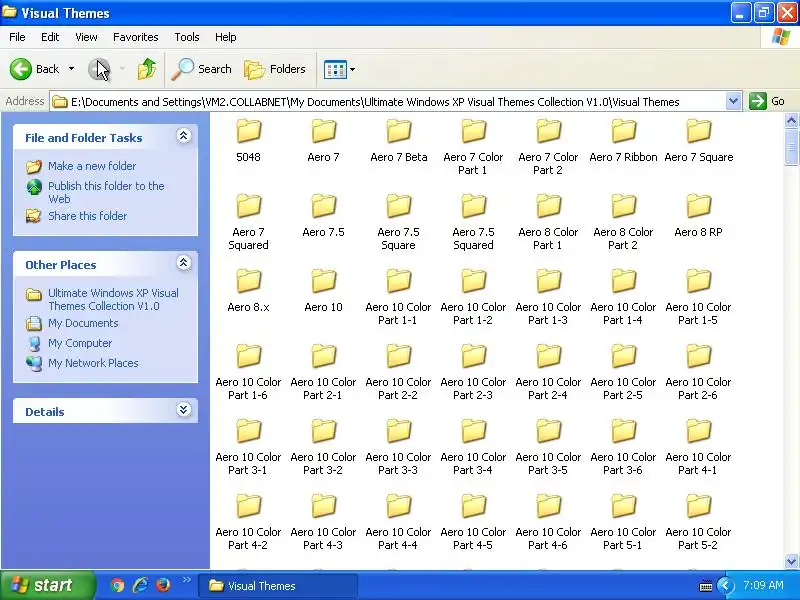Open the Edit menu
Screen dimensions: 800x600
(x=50, y=37)
